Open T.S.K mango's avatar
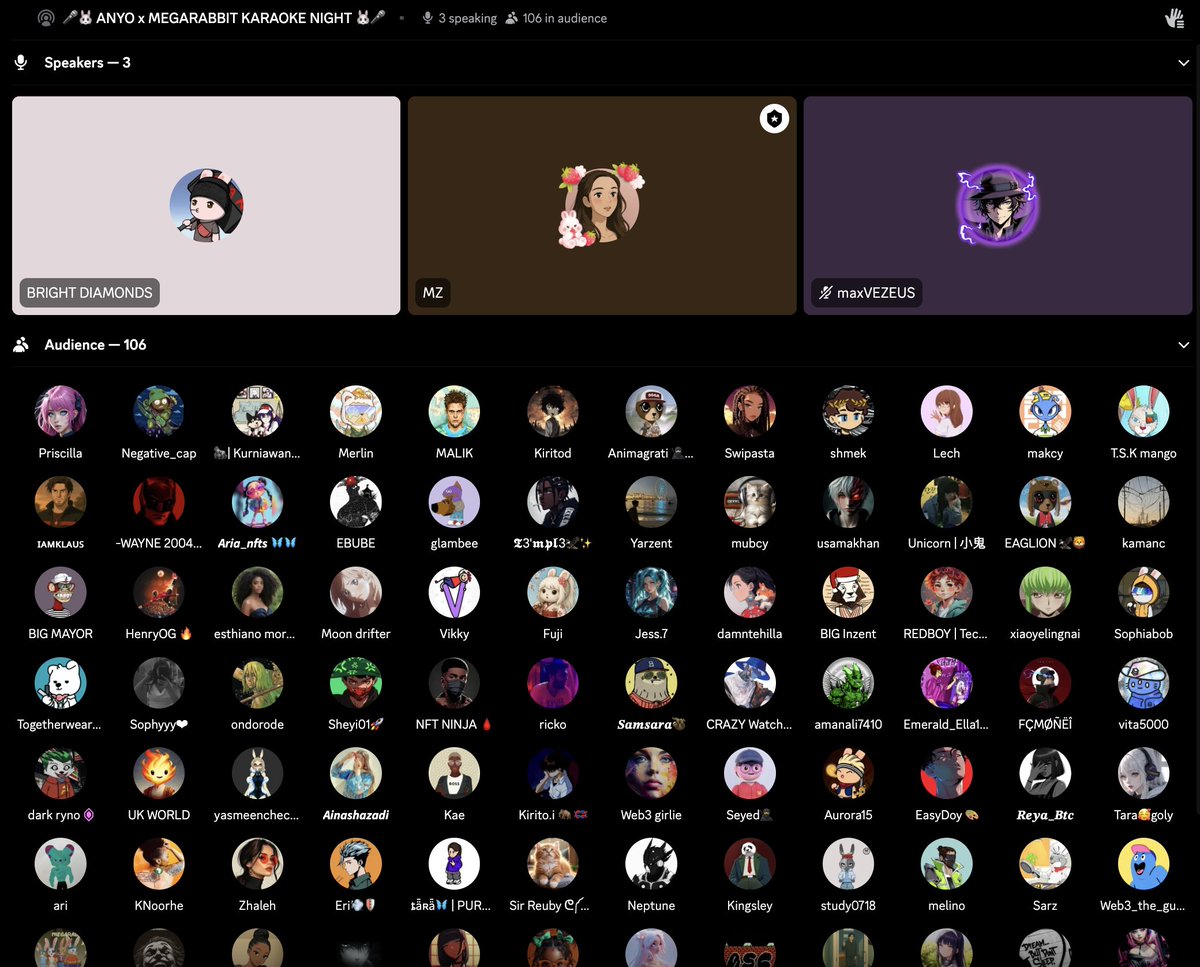The image size is (1200, 967). [1143, 411]
